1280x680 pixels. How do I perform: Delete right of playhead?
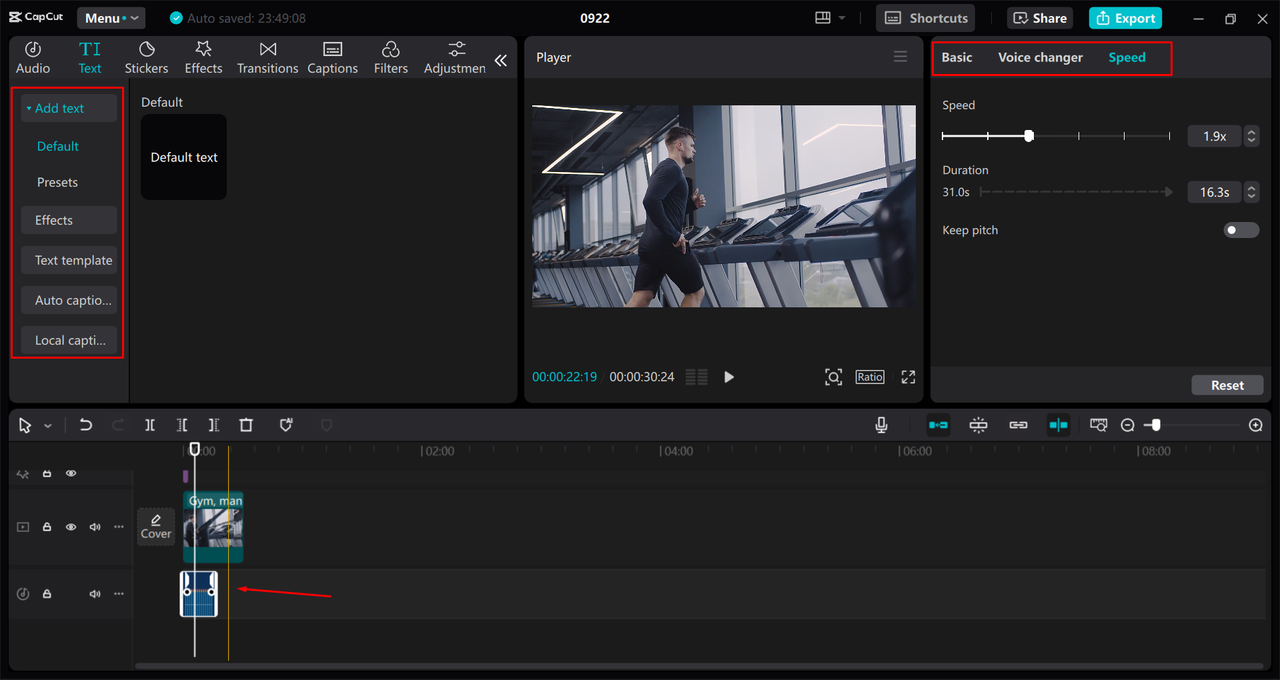214,425
